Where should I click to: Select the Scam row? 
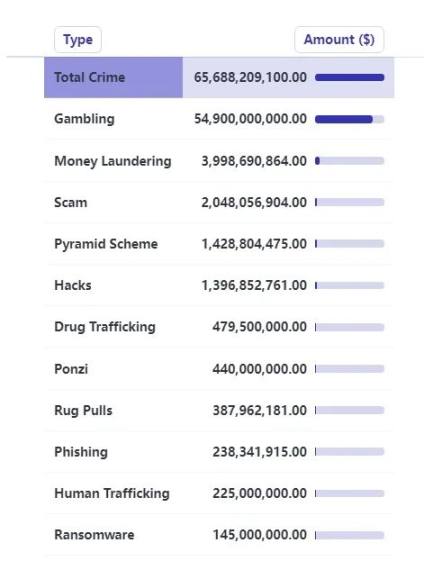pos(219,202)
